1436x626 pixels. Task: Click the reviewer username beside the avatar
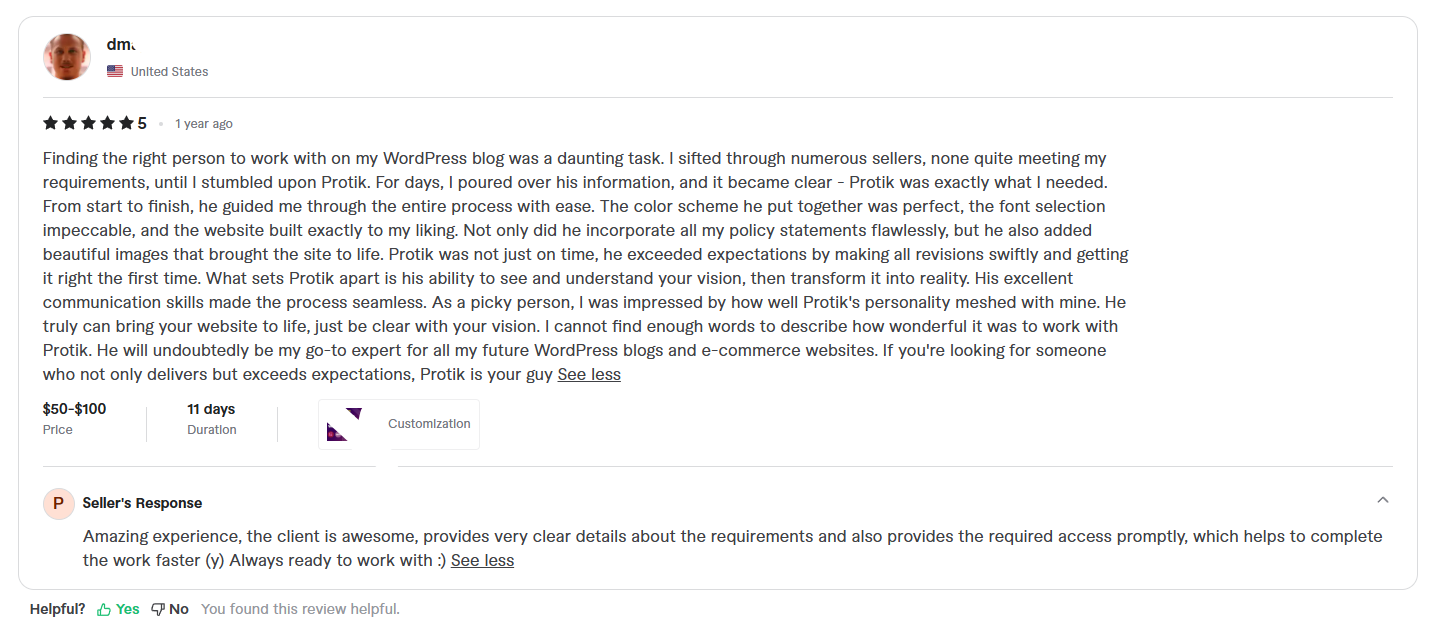(120, 44)
